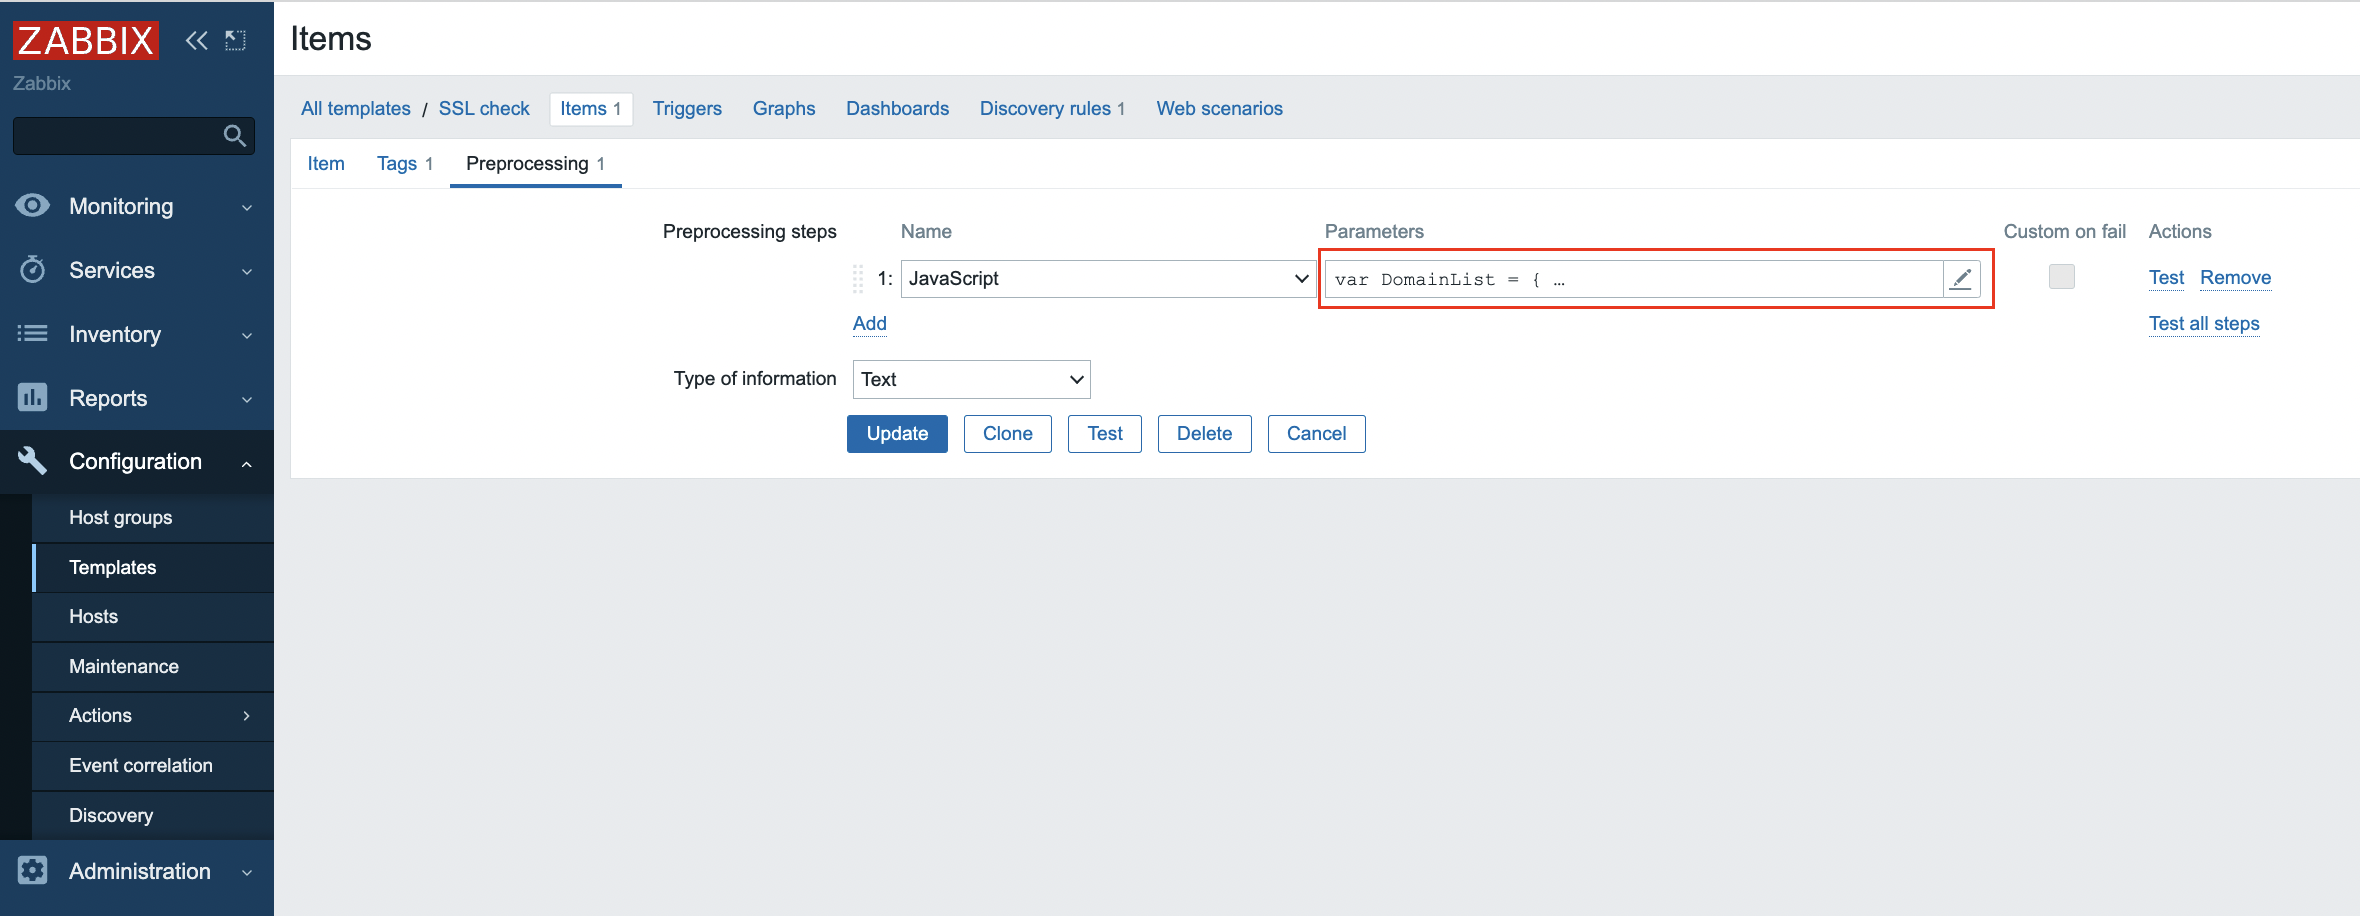The image size is (2360, 916).
Task: Click the Administration gear icon
Action: (x=32, y=871)
